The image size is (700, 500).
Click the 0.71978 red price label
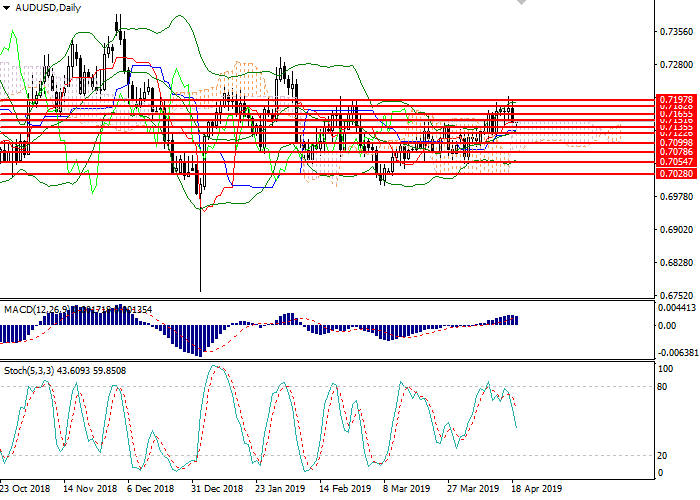[675, 100]
